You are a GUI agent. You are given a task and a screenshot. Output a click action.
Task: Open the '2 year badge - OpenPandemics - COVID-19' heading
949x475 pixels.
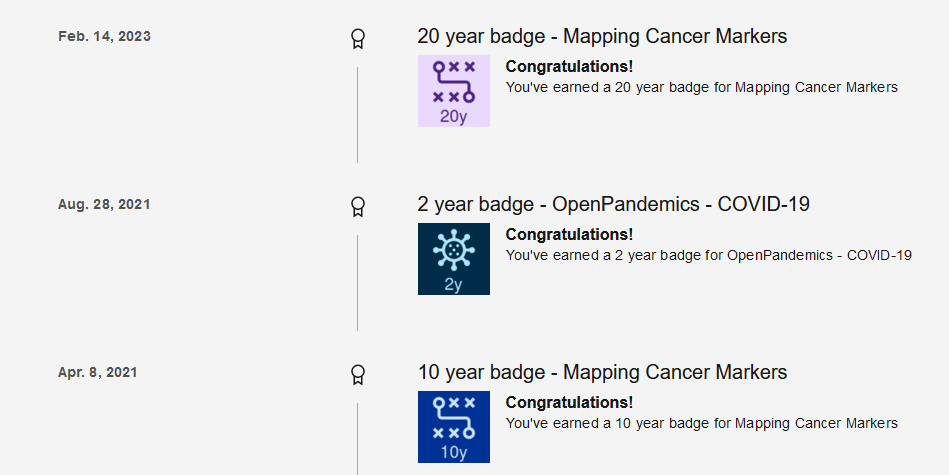point(613,205)
